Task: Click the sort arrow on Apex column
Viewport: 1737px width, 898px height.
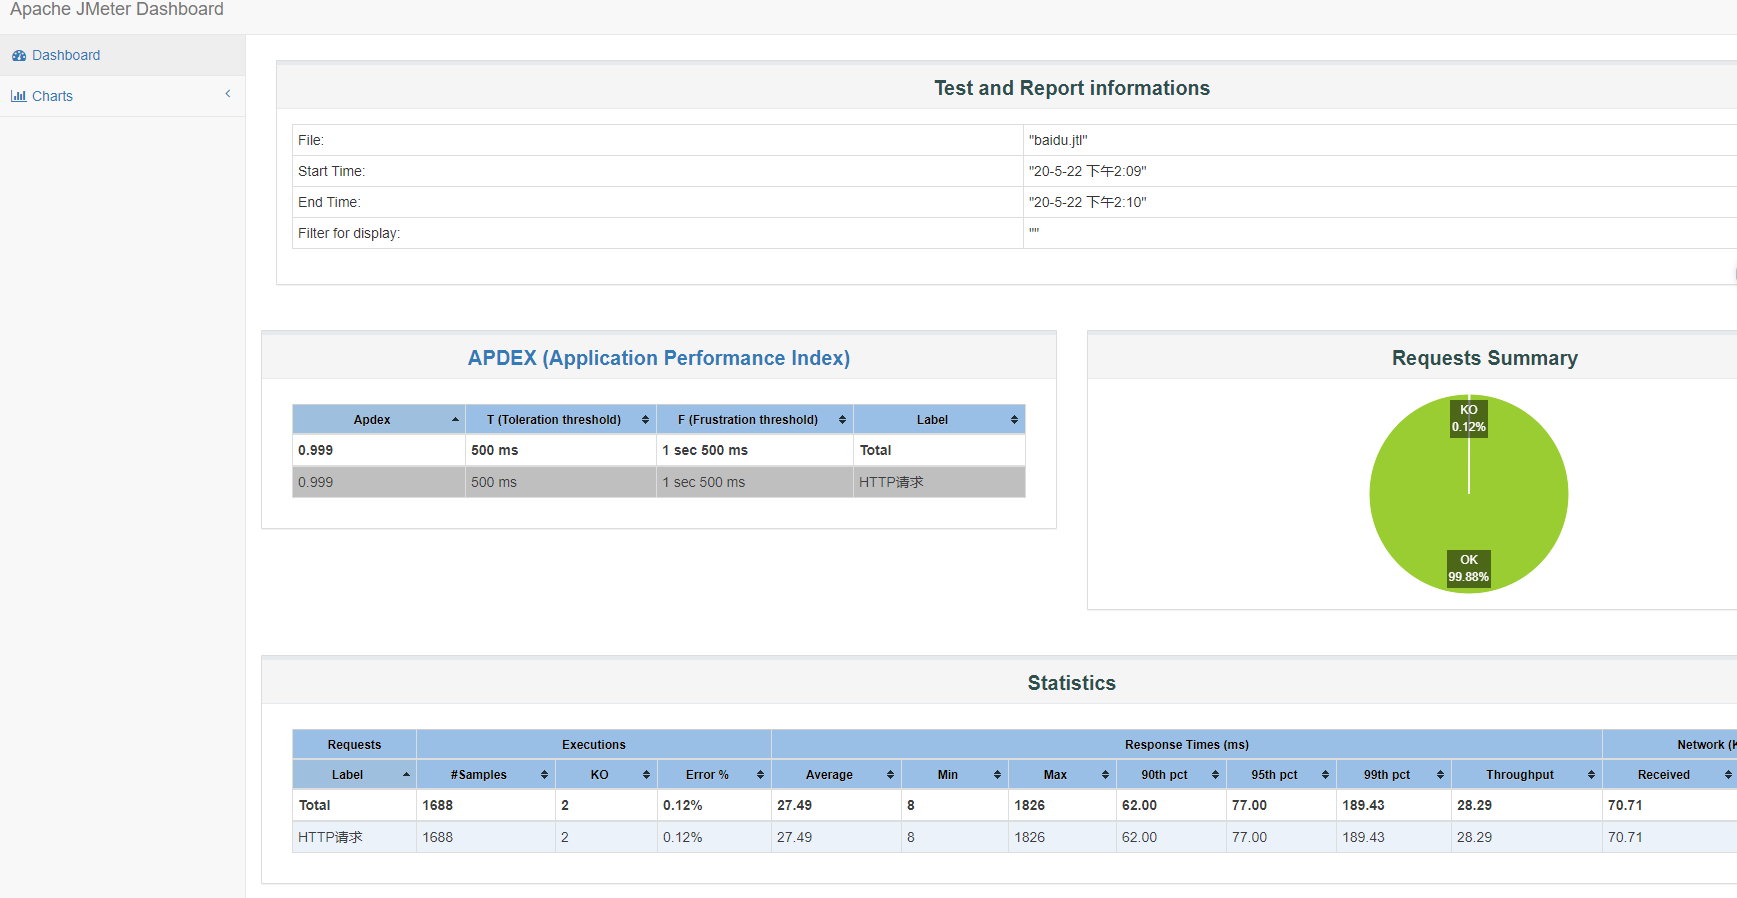Action: tap(455, 420)
